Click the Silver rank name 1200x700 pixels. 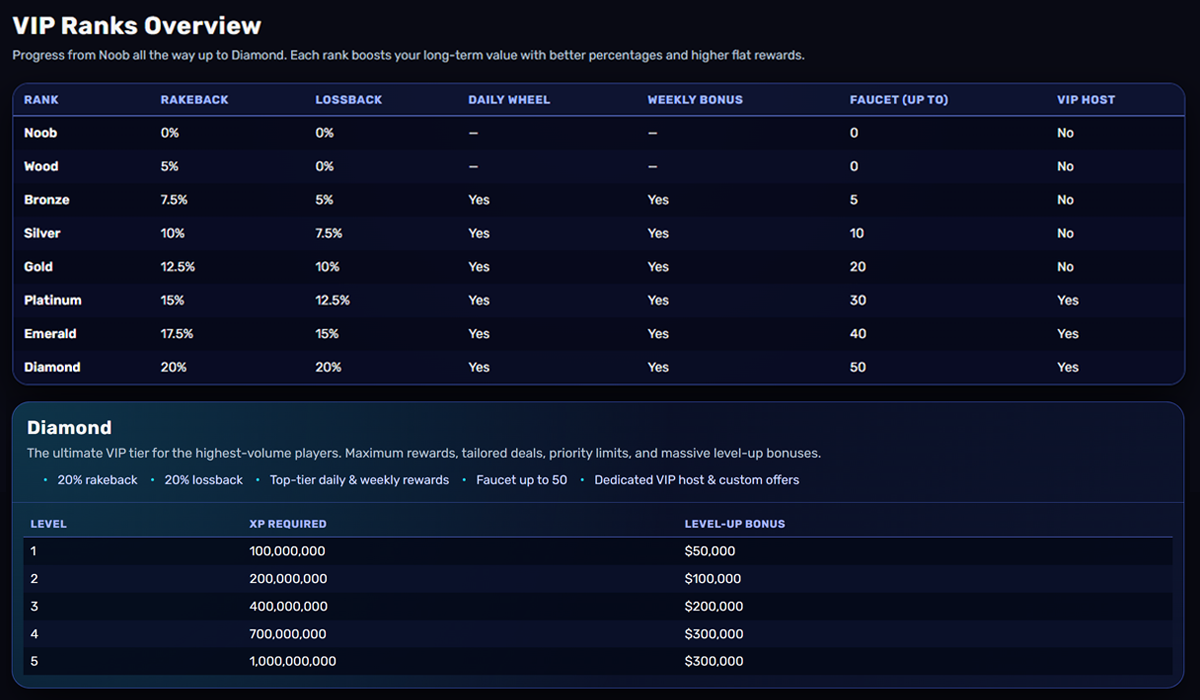click(43, 233)
